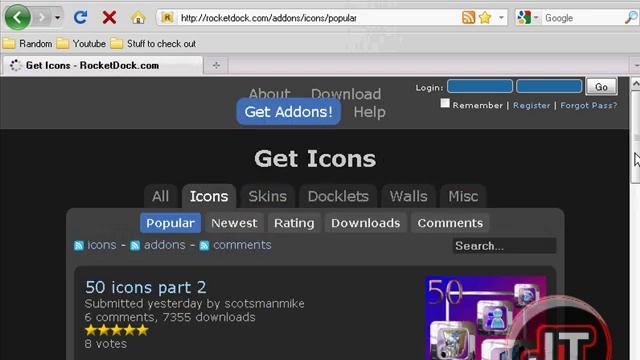
Task: Click the comments RSS feed icon
Action: (204, 245)
